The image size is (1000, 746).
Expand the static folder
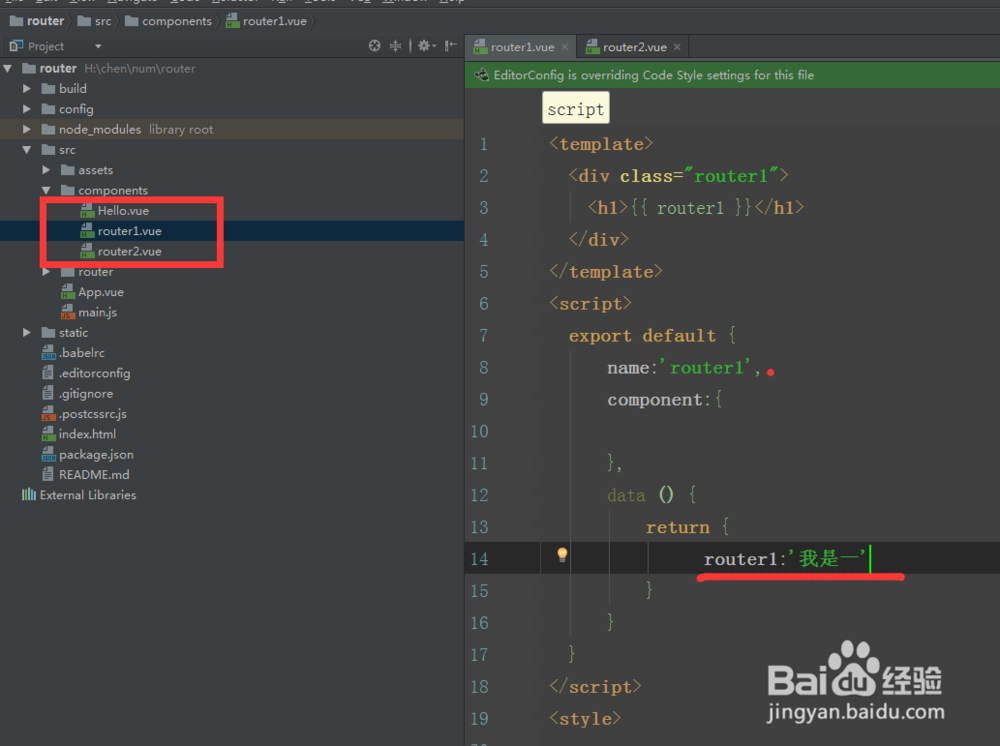(x=26, y=333)
